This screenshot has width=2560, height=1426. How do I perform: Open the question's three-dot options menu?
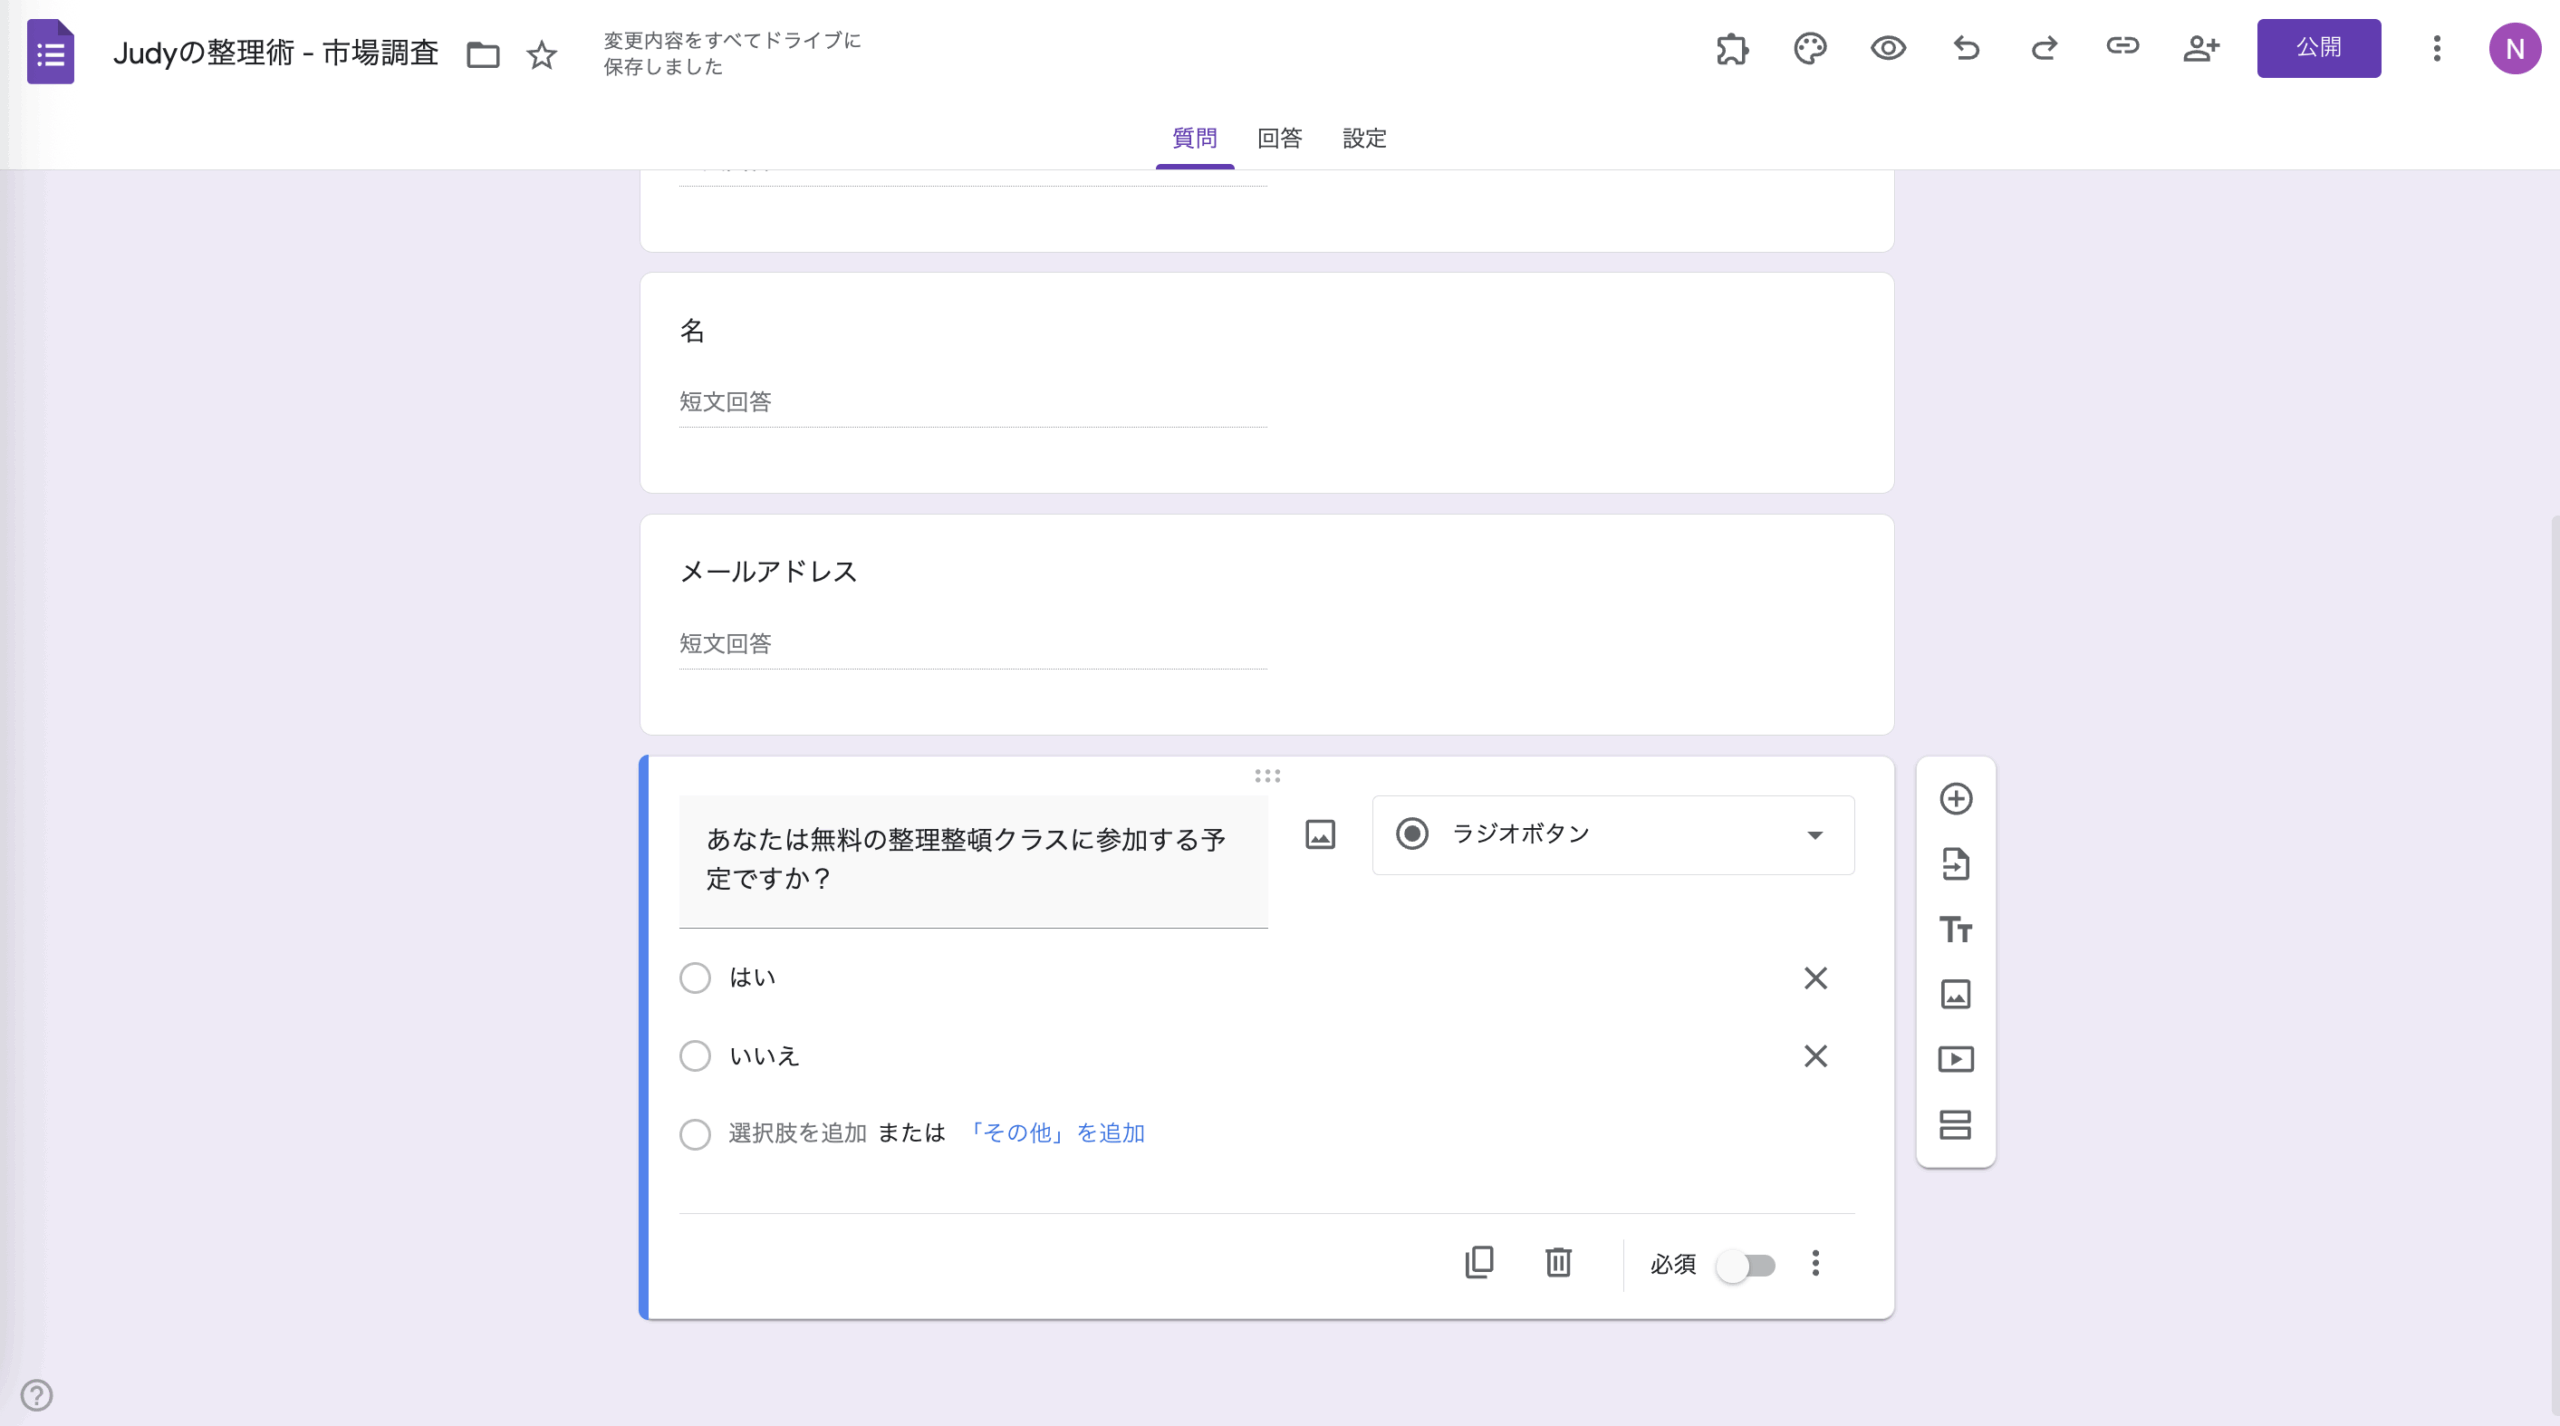coord(1817,1263)
